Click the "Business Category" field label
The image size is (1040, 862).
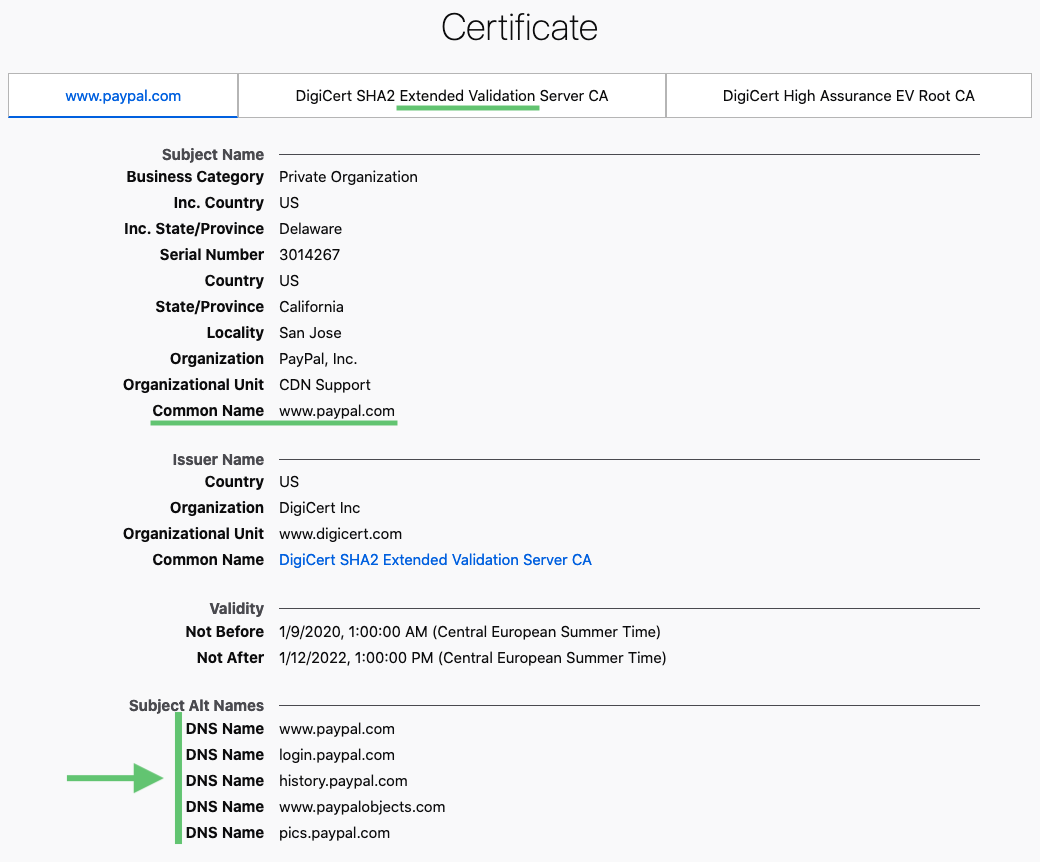(x=195, y=177)
